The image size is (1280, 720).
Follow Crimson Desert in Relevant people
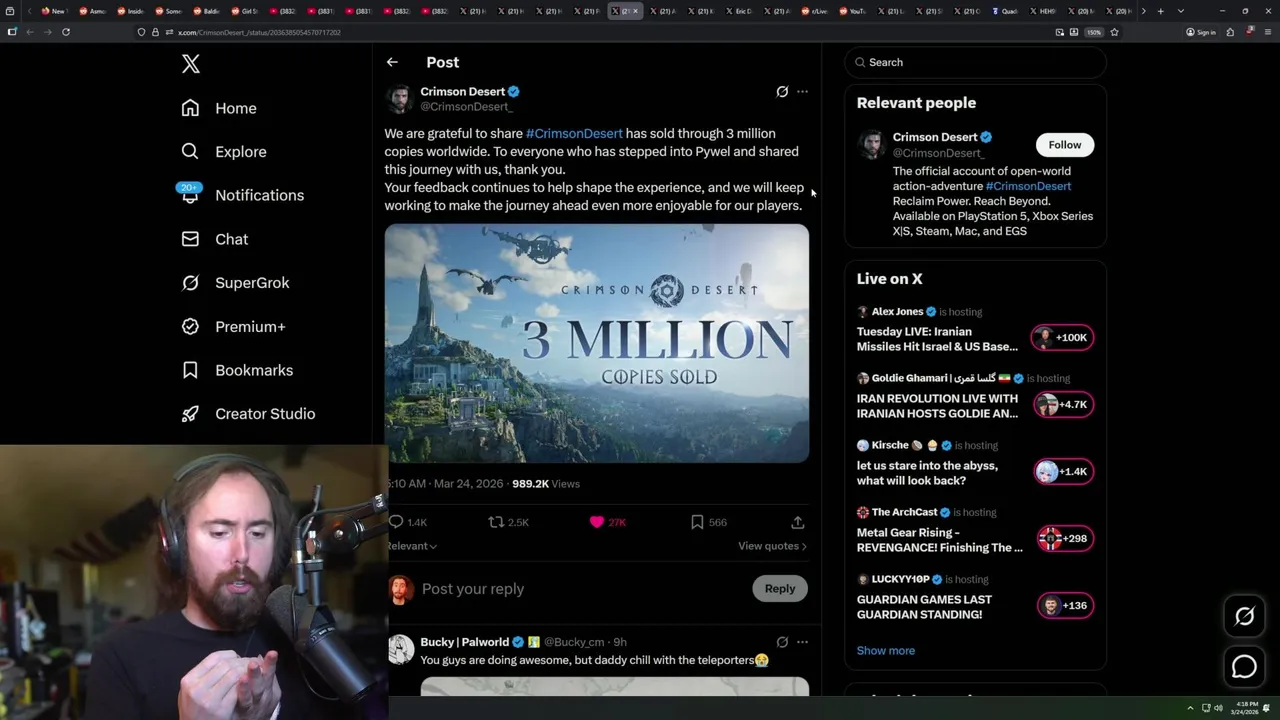(x=1065, y=145)
